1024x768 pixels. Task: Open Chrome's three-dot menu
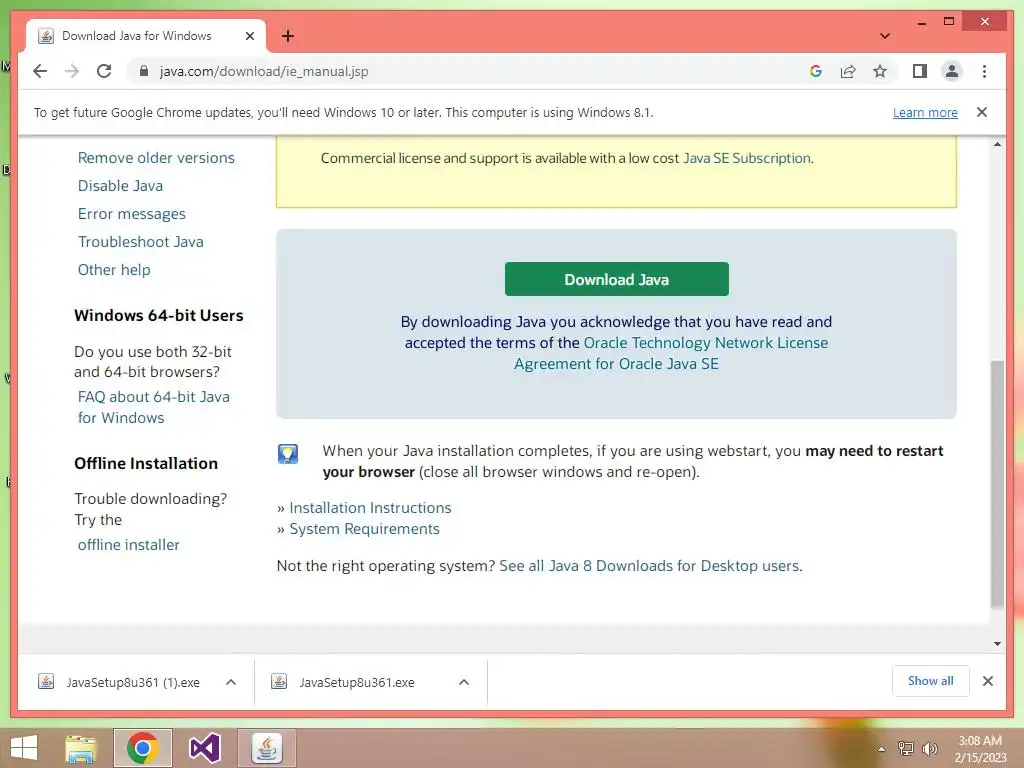(984, 71)
